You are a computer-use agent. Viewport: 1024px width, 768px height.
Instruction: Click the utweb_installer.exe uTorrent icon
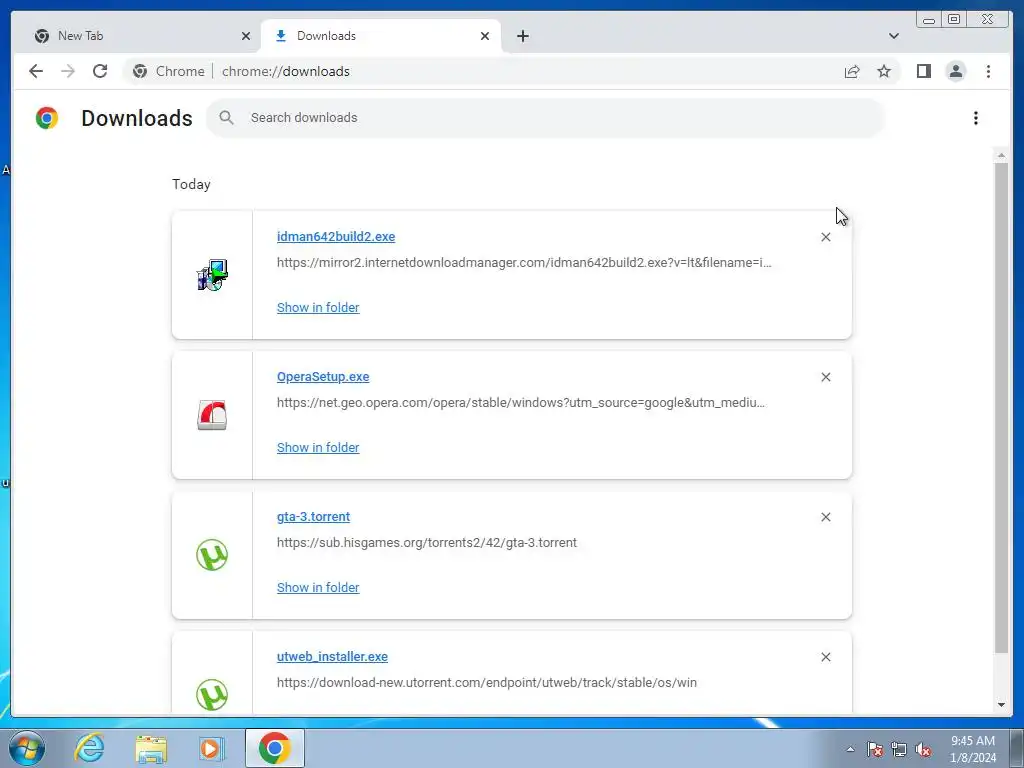click(212, 695)
